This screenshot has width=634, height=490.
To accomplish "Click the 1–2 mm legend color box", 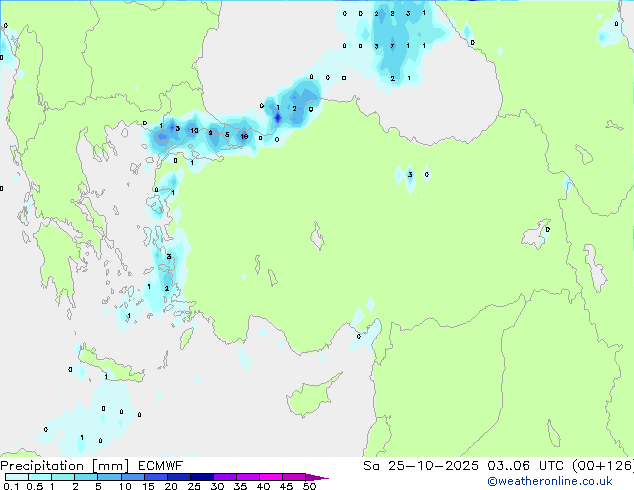I will coord(63,477).
